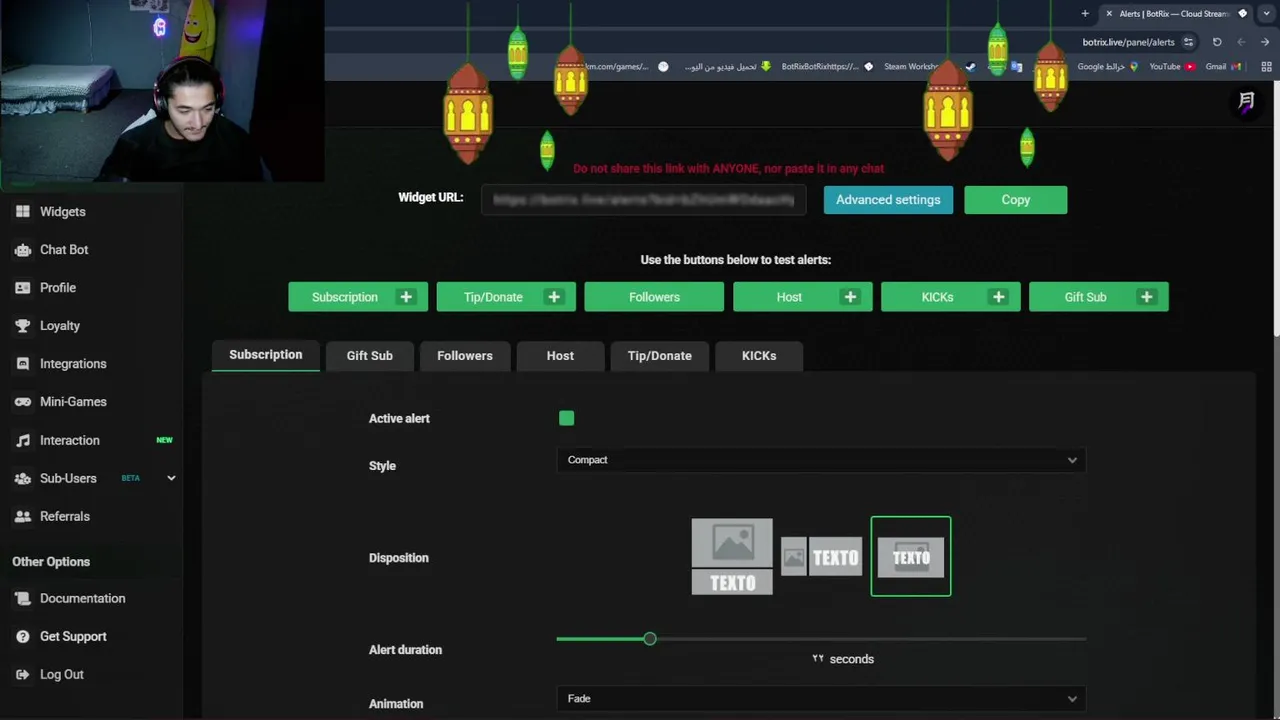Click the blurred Widget URL field
This screenshot has height=720, width=1280.
coord(643,200)
